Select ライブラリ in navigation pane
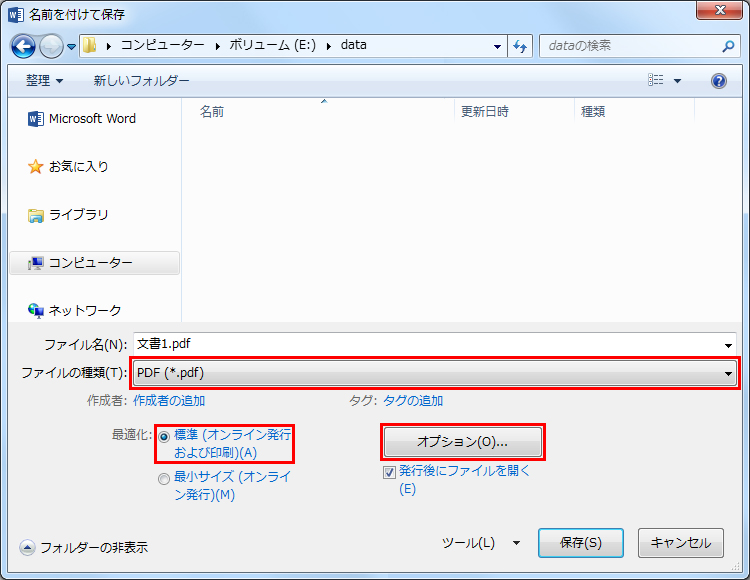 pos(68,215)
